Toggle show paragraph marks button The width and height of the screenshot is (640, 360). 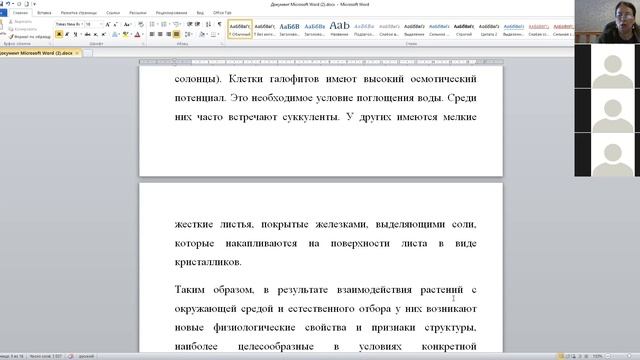[219, 24]
